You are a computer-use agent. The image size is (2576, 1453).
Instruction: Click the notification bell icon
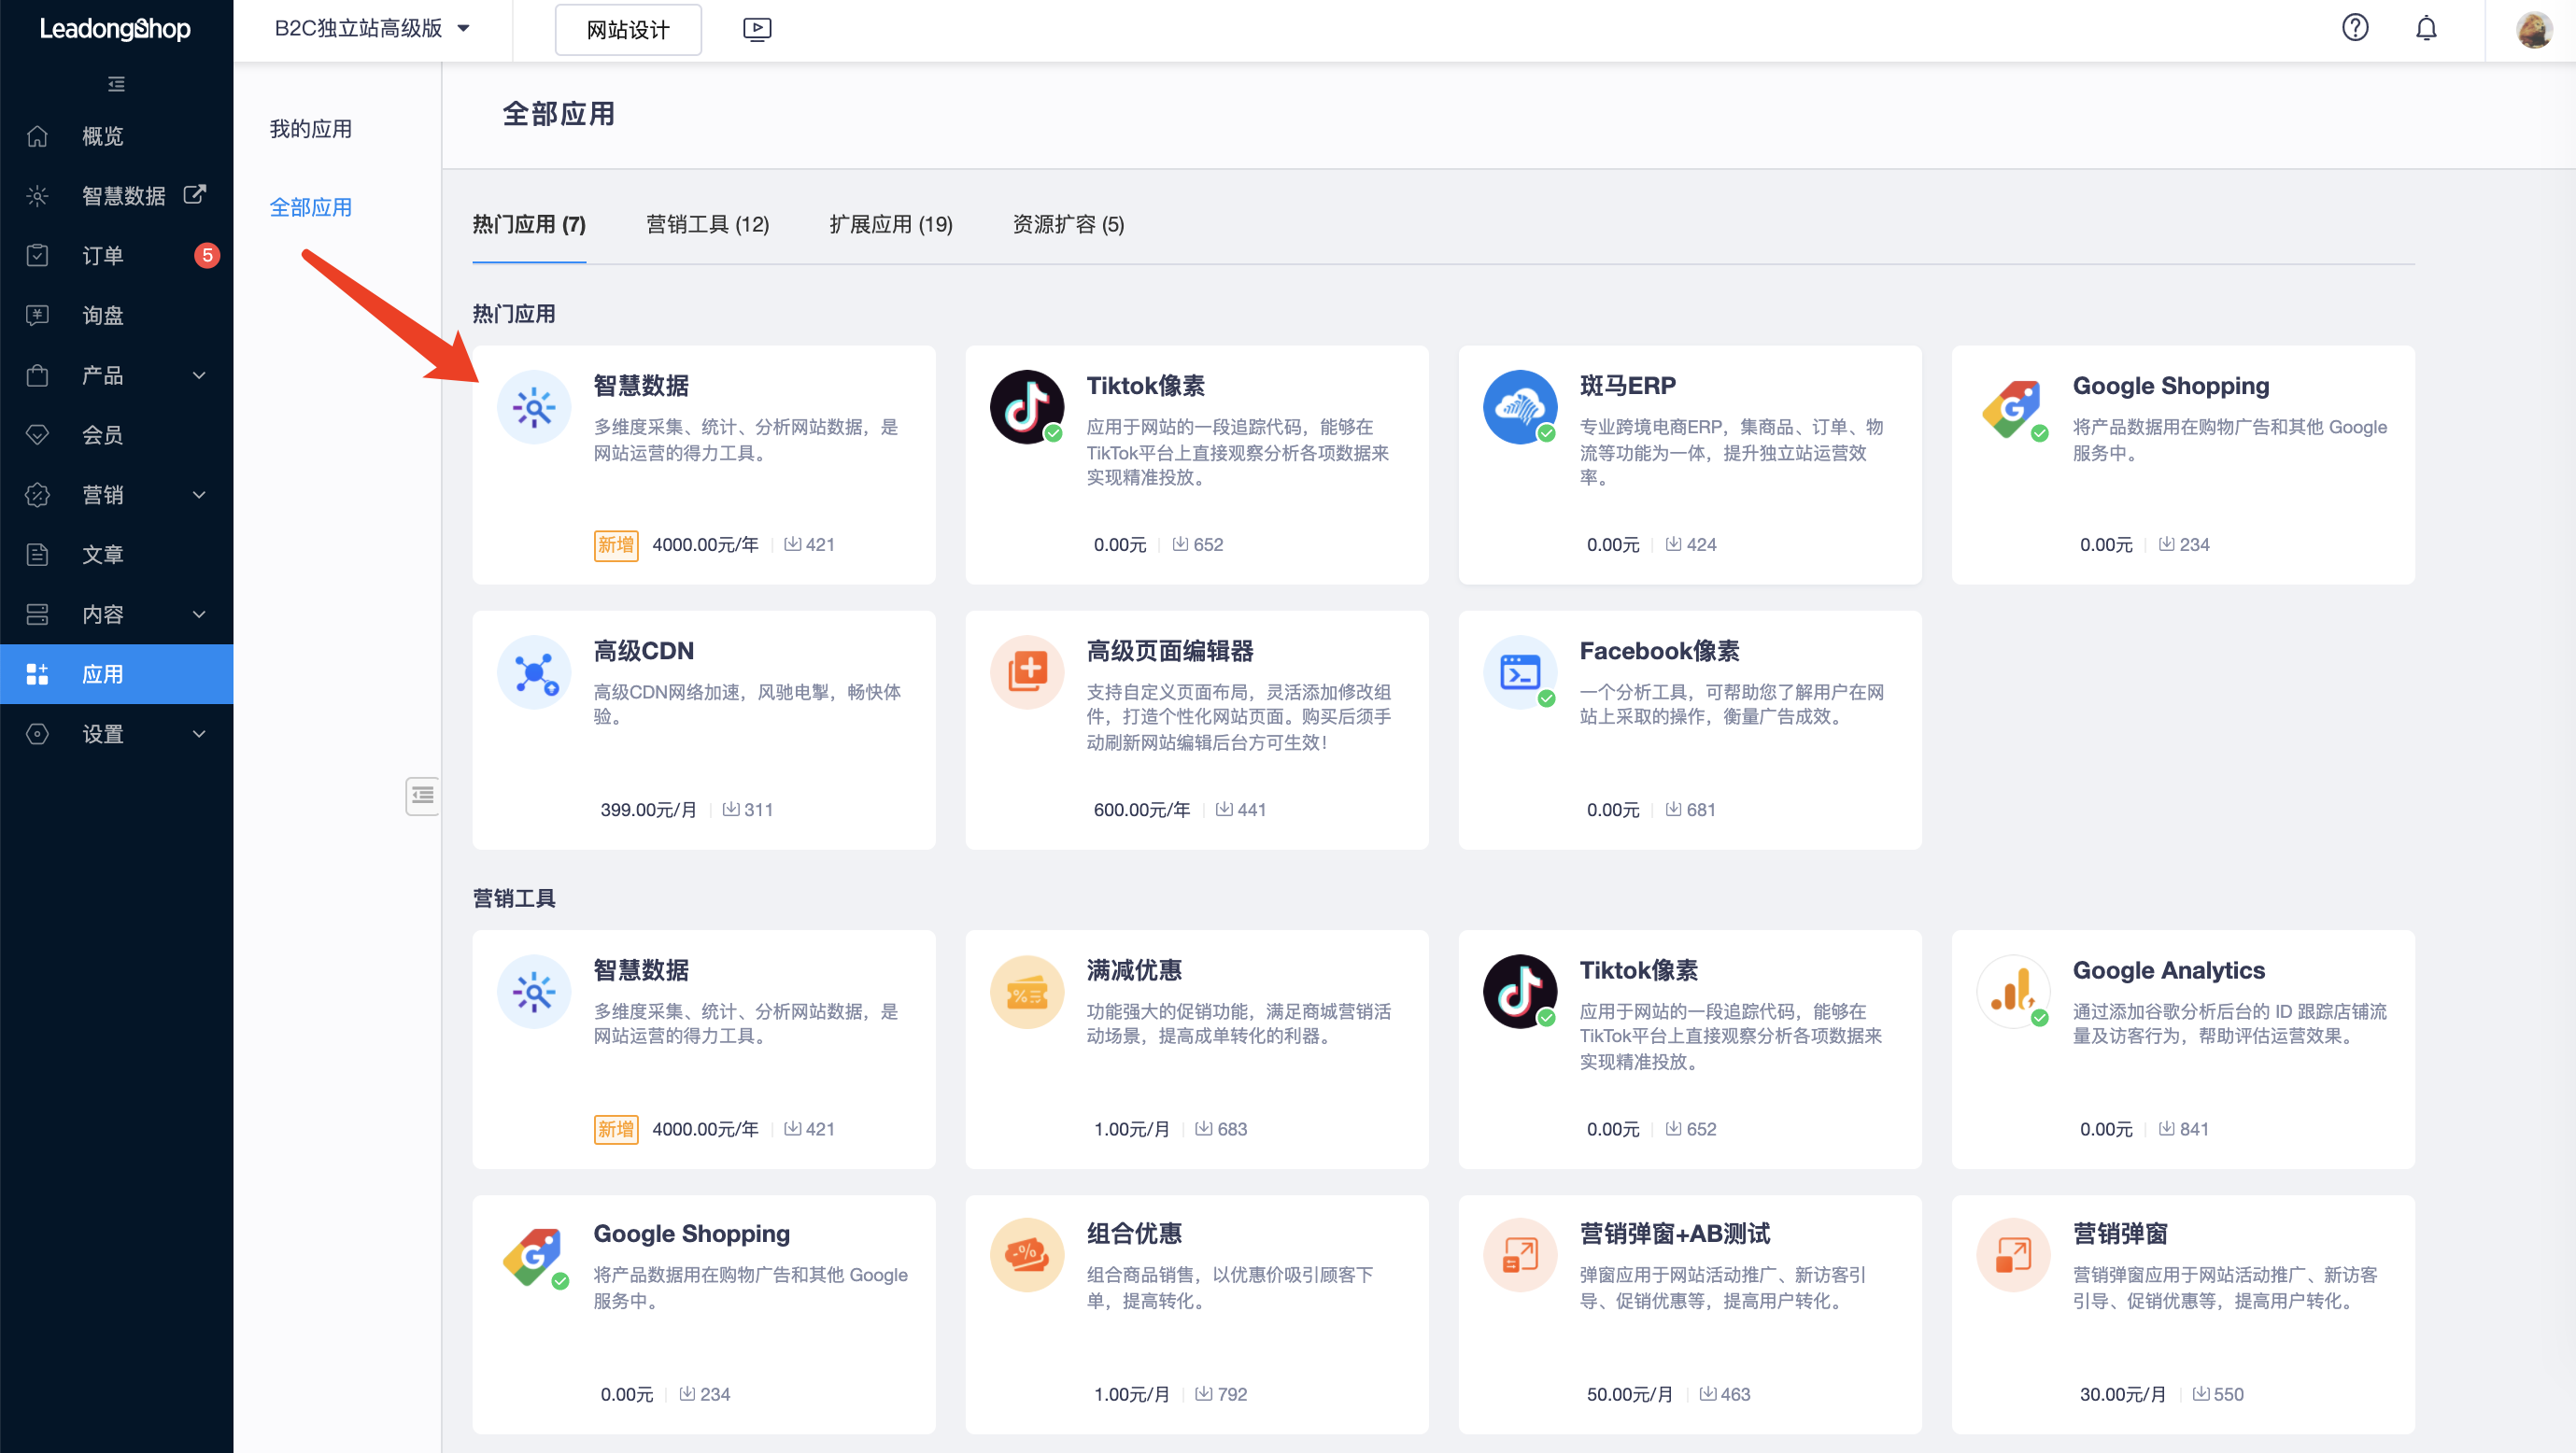pyautogui.click(x=2427, y=28)
